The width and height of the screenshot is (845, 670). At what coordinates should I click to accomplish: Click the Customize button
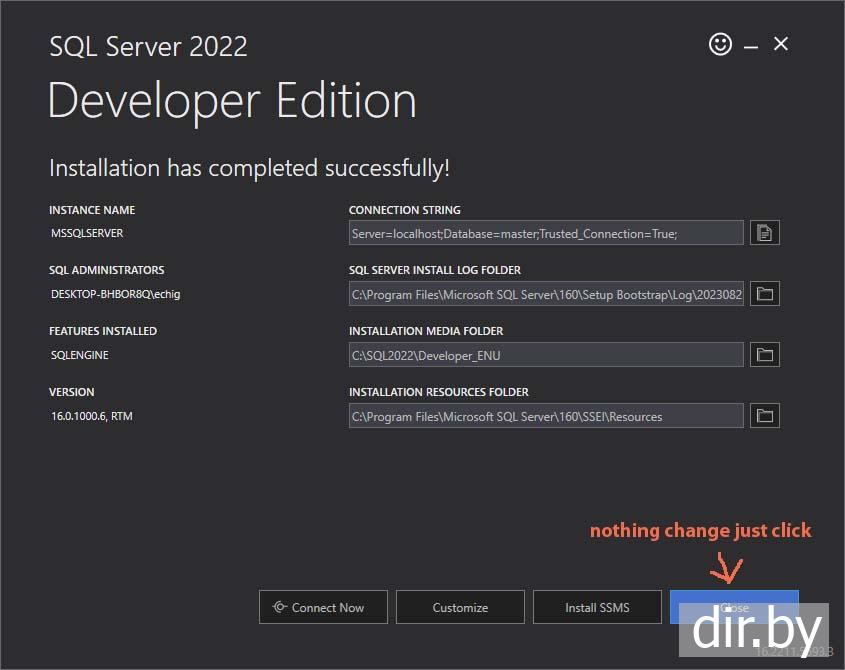[x=460, y=607]
